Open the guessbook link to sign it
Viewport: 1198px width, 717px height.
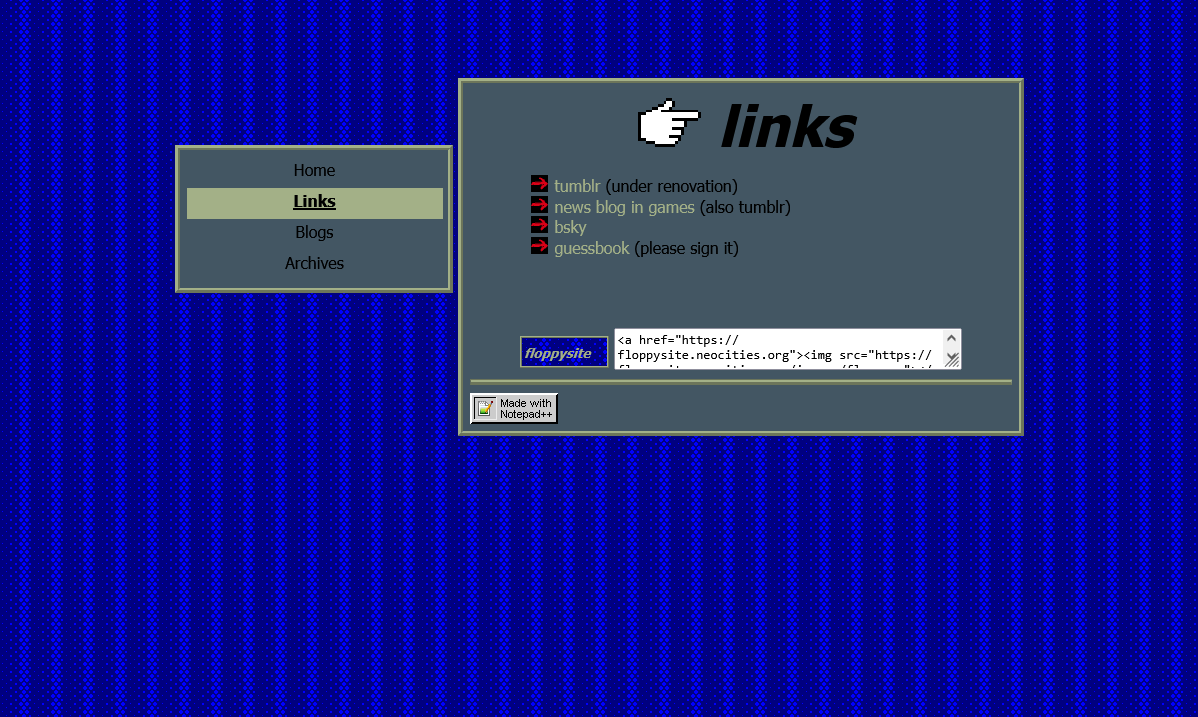coord(592,248)
